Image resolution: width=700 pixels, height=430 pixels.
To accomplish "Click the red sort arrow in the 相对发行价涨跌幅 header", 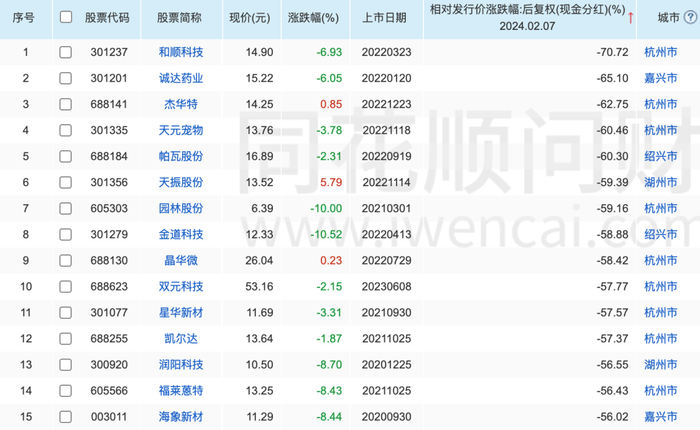I will coord(630,18).
